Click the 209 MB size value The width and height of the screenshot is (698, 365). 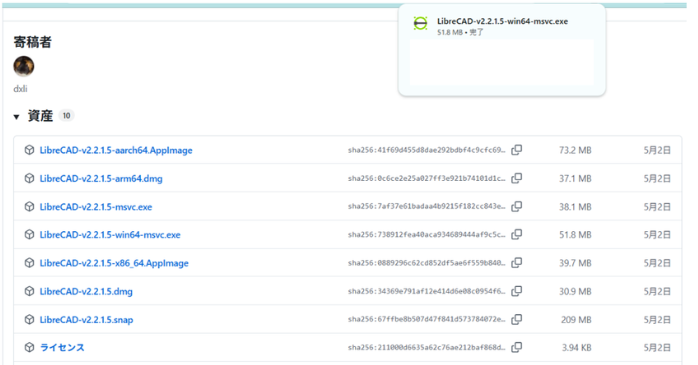(576, 320)
